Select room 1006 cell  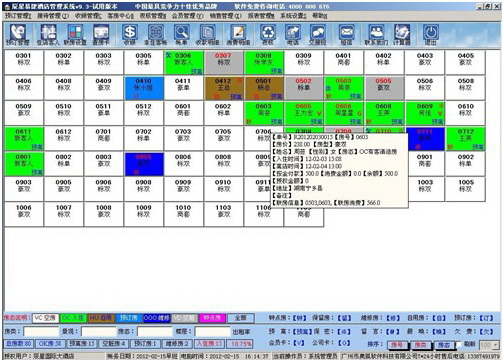(24, 214)
